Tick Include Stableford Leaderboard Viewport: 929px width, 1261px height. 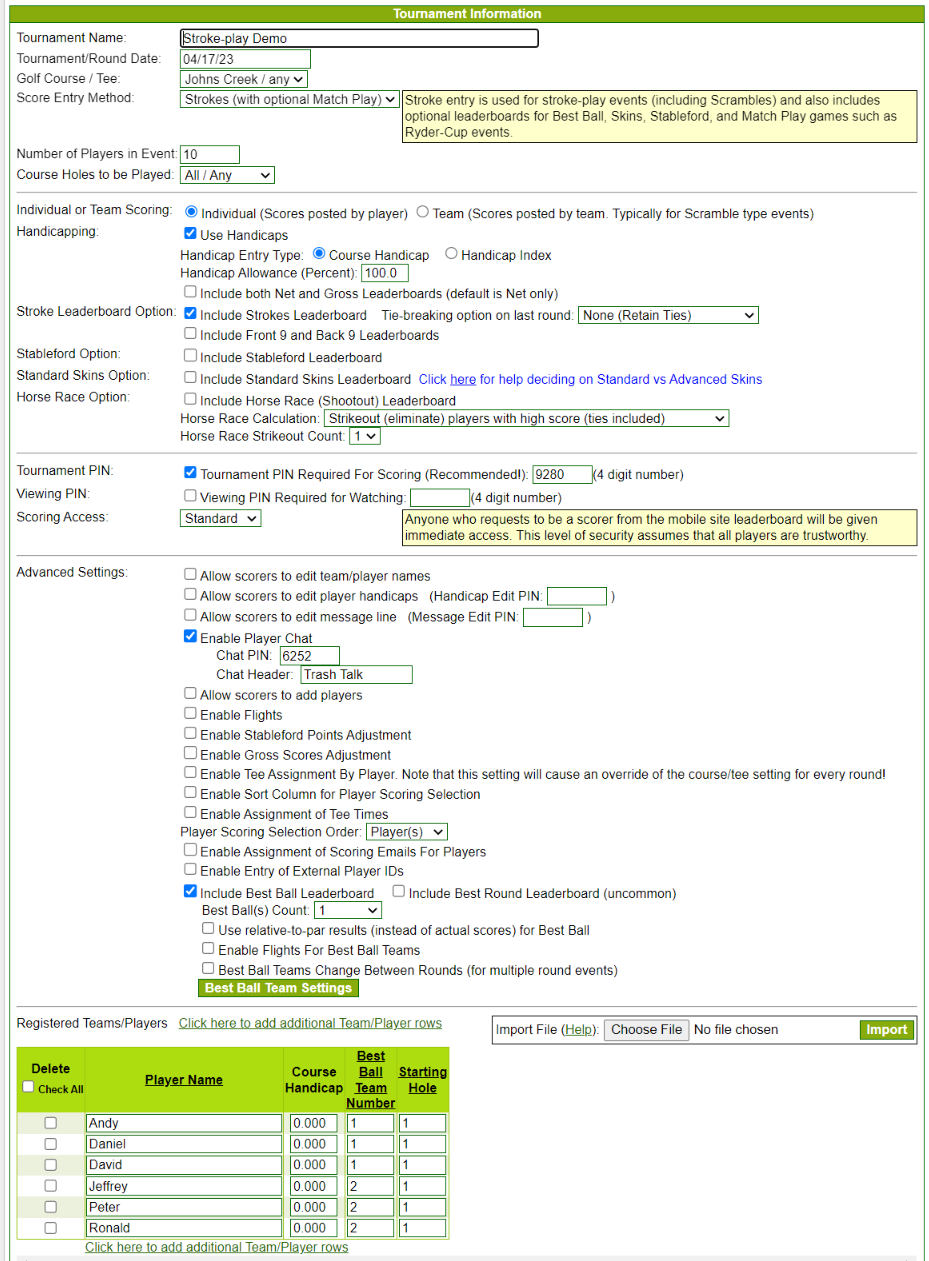tap(190, 356)
